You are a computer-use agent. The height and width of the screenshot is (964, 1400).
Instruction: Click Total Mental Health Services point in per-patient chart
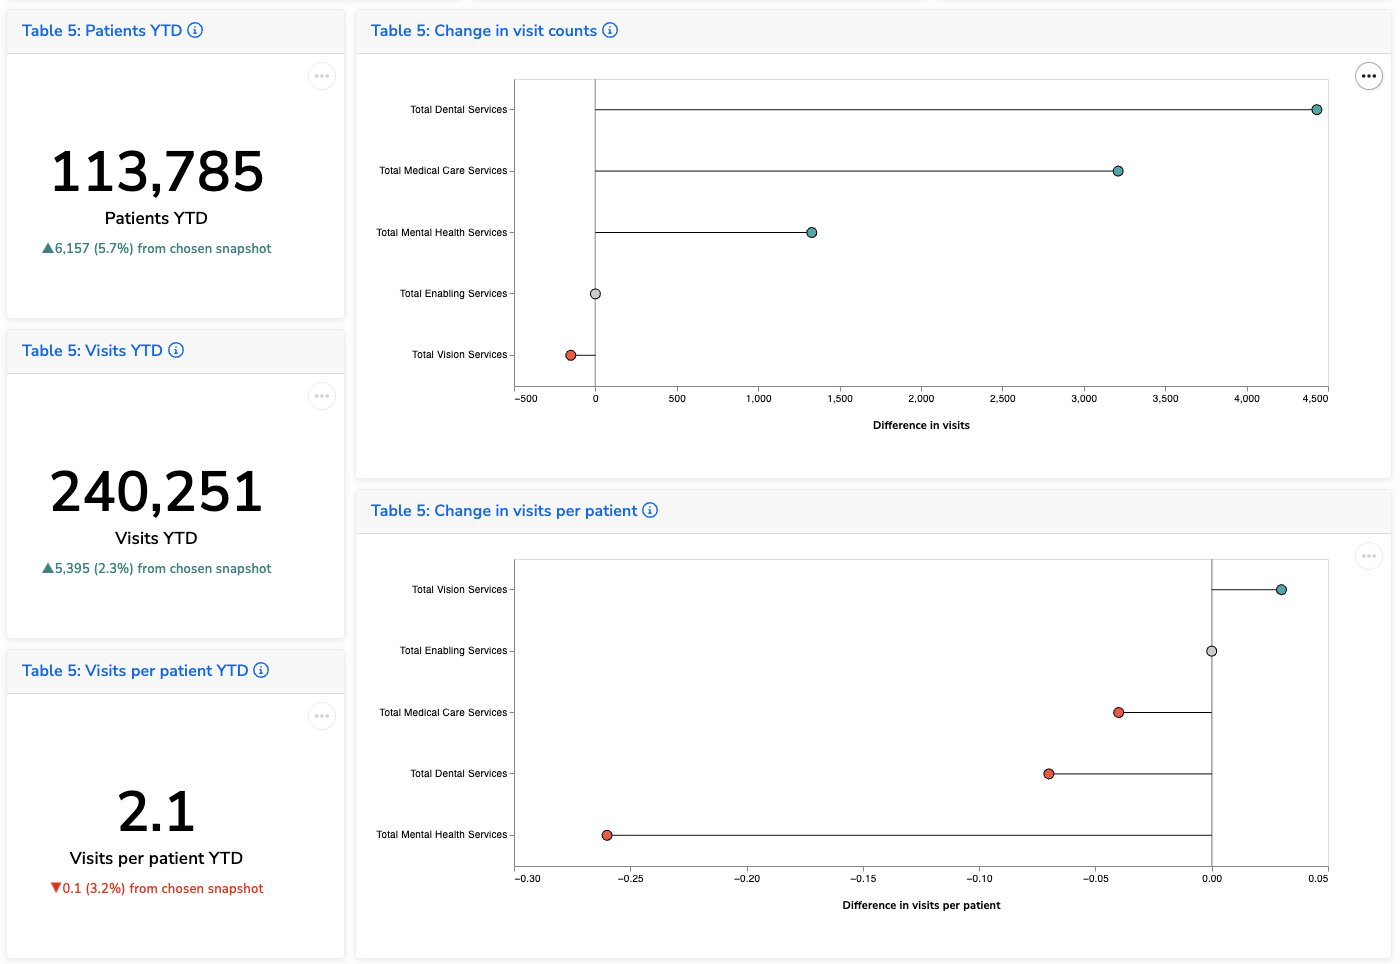(607, 835)
